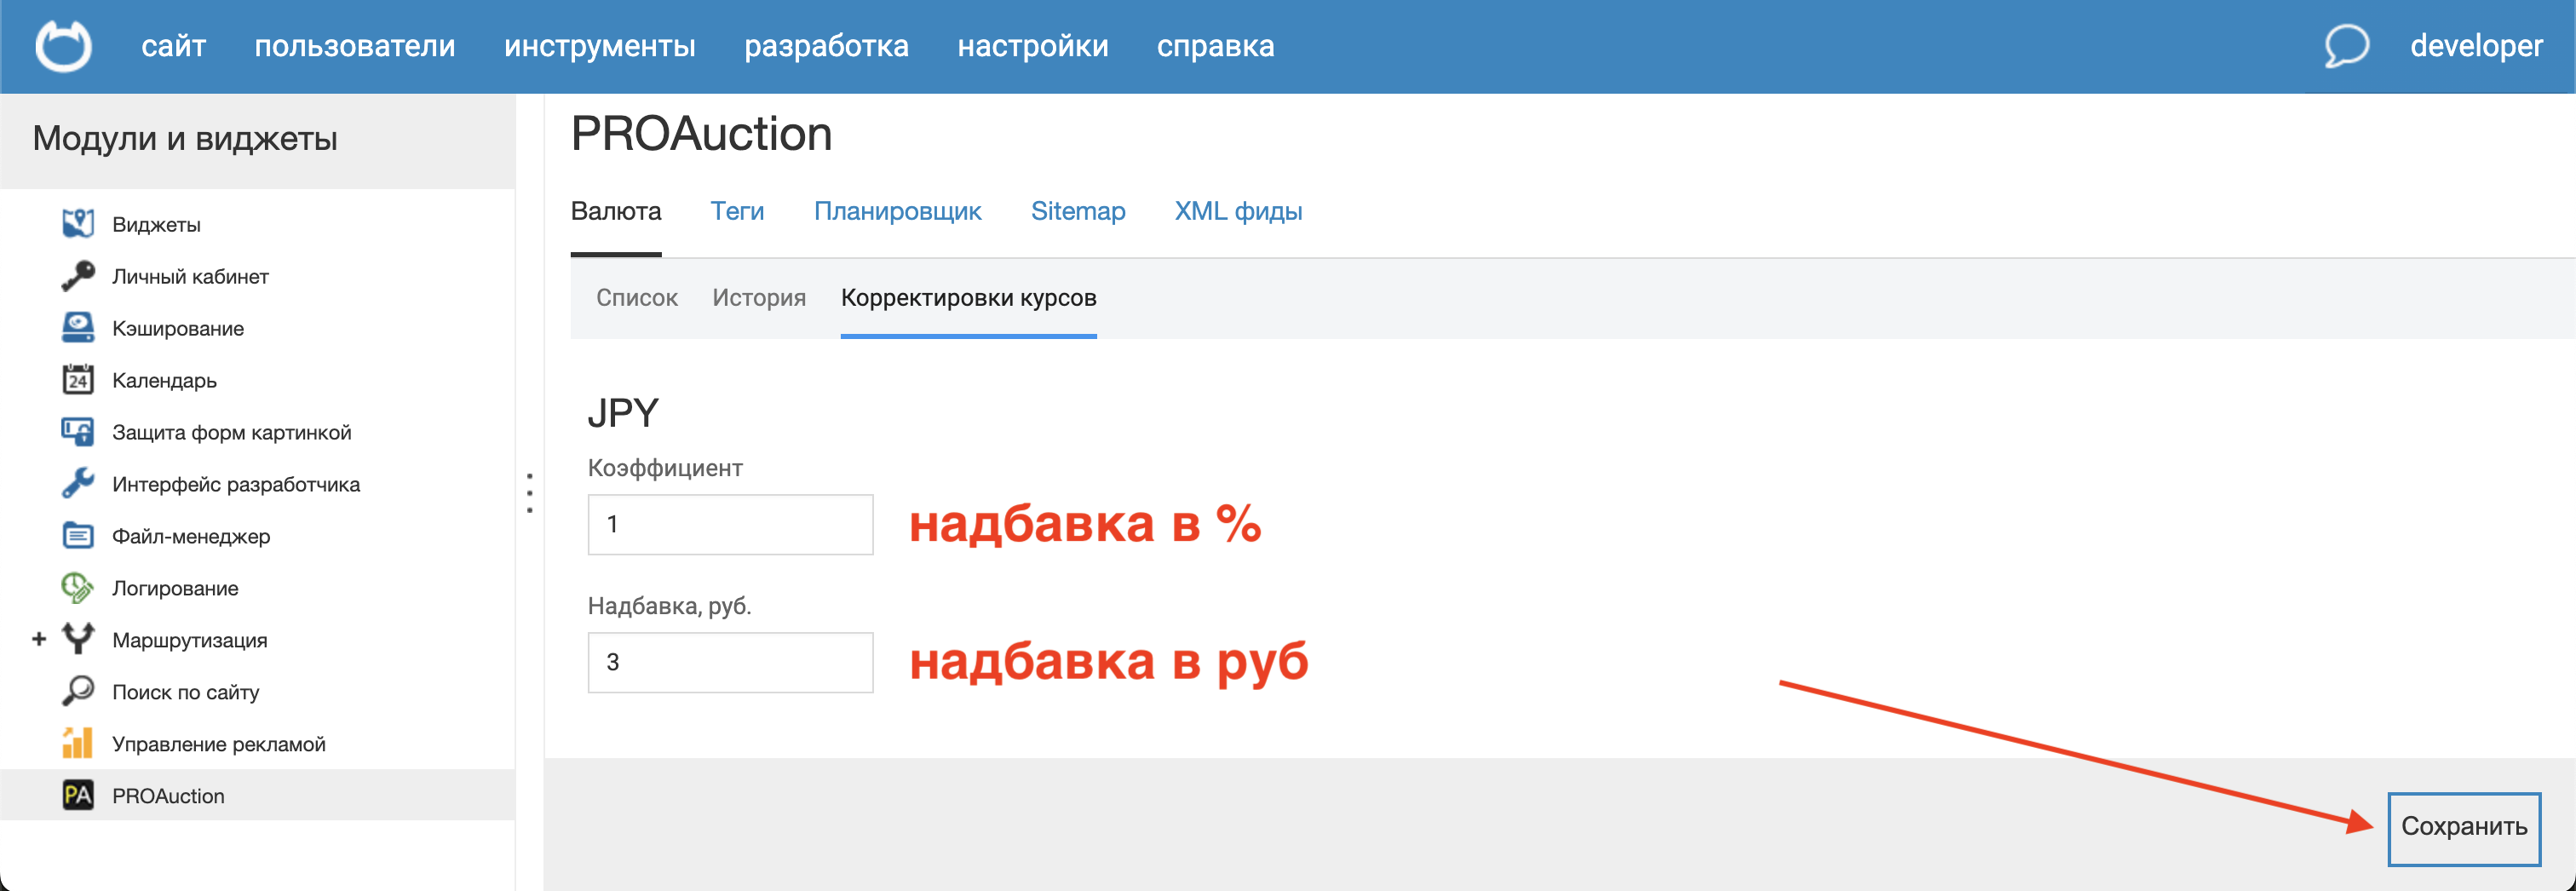2576x891 pixels.
Task: Click the Логирование icon
Action: (x=78, y=588)
